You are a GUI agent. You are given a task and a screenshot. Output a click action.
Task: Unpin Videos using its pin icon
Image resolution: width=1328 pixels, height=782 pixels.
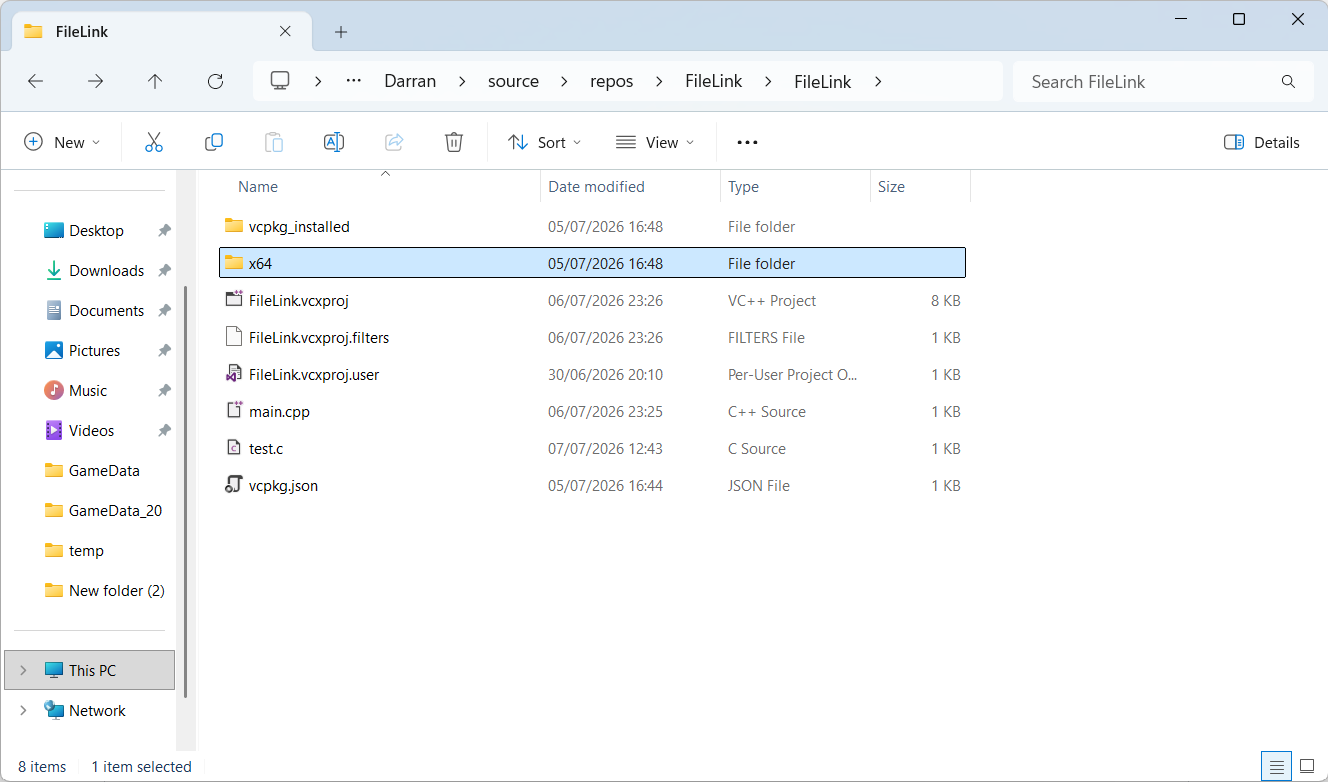[164, 430]
